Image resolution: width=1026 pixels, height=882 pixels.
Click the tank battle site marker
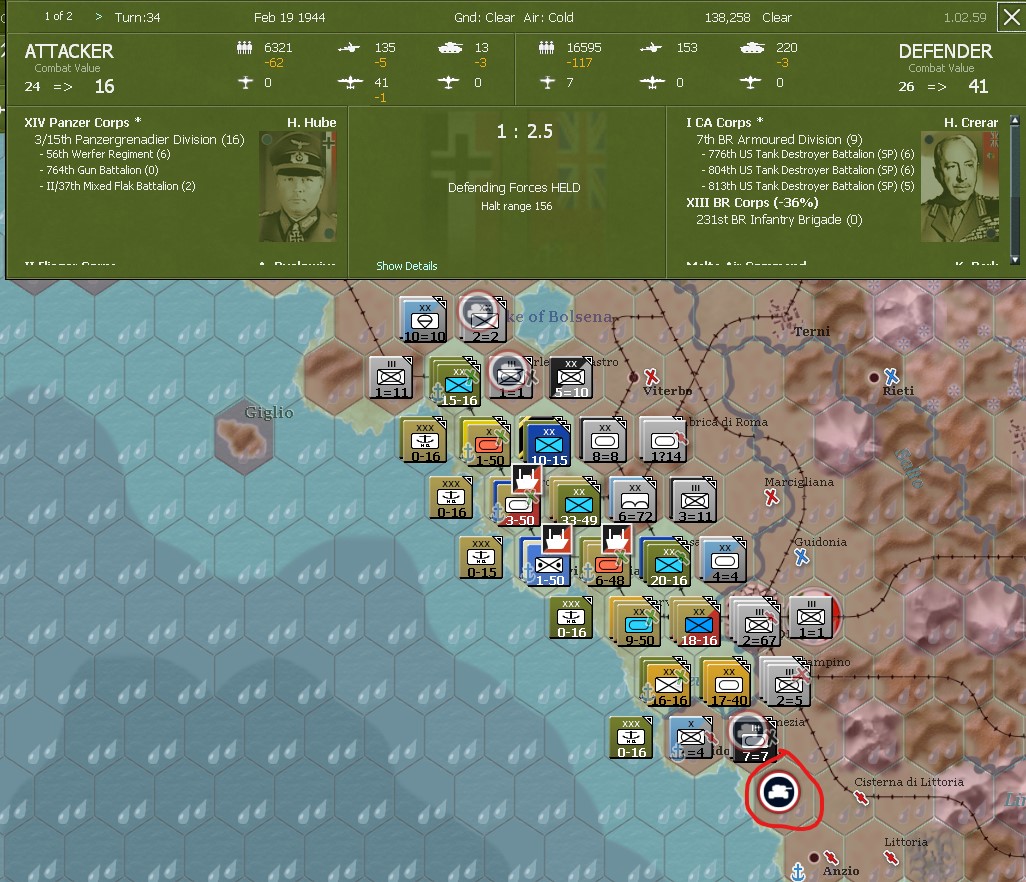(779, 792)
